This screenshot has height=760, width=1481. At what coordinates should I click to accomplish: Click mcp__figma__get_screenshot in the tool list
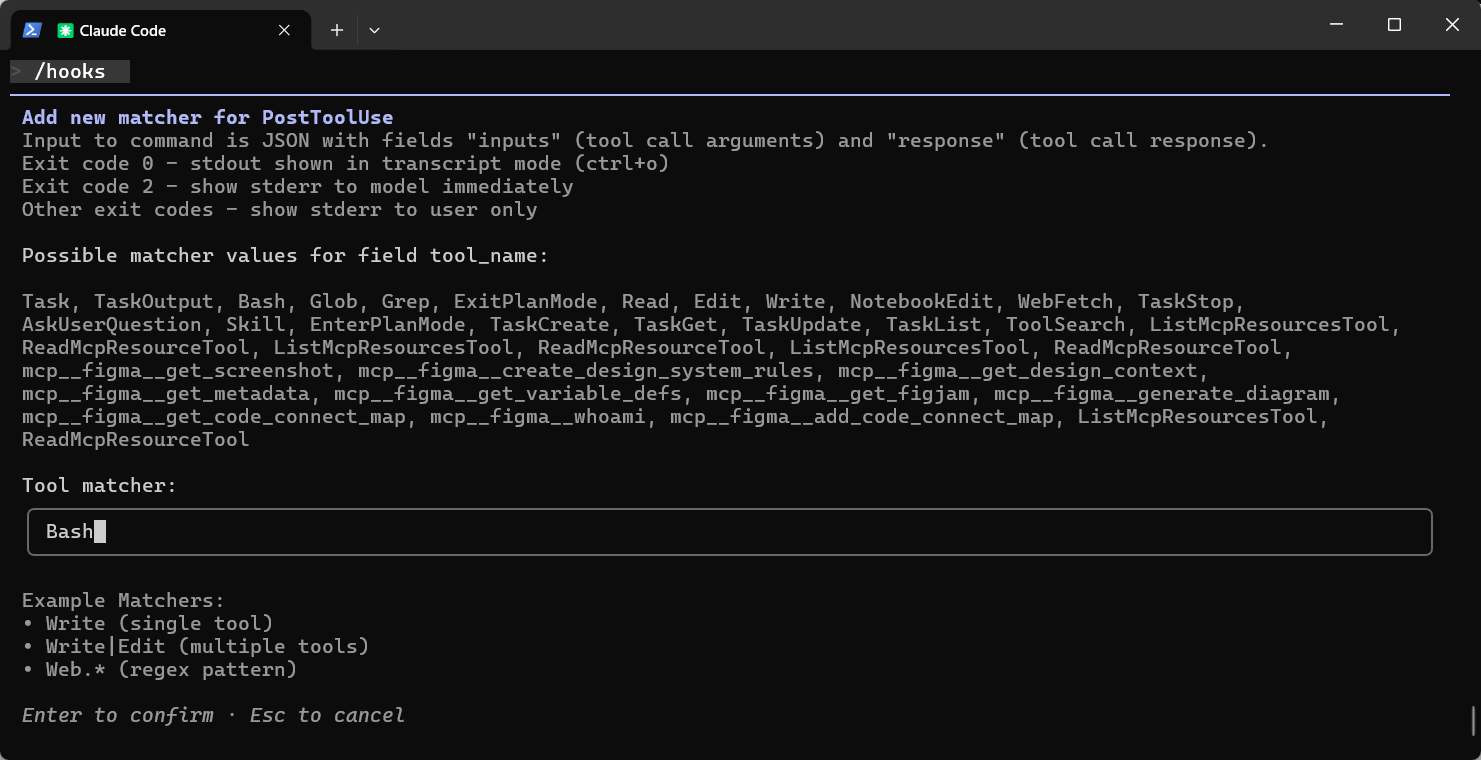tap(178, 370)
